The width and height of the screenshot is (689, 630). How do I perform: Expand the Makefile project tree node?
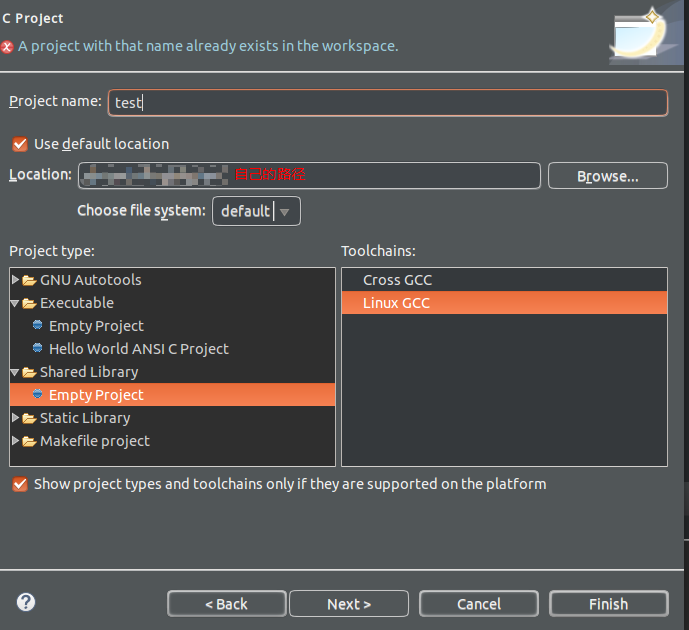[x=15, y=440]
